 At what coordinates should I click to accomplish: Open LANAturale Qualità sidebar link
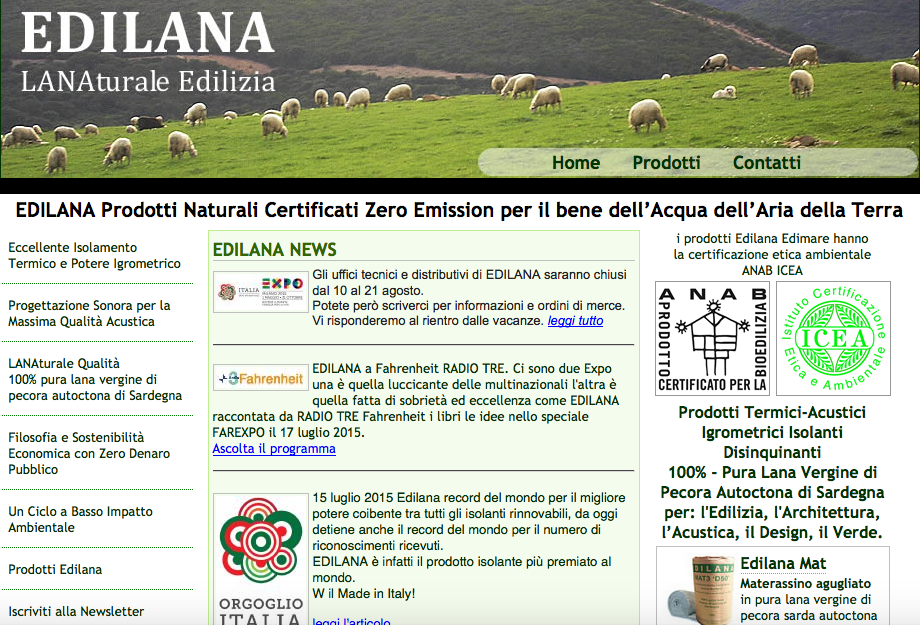pos(95,379)
